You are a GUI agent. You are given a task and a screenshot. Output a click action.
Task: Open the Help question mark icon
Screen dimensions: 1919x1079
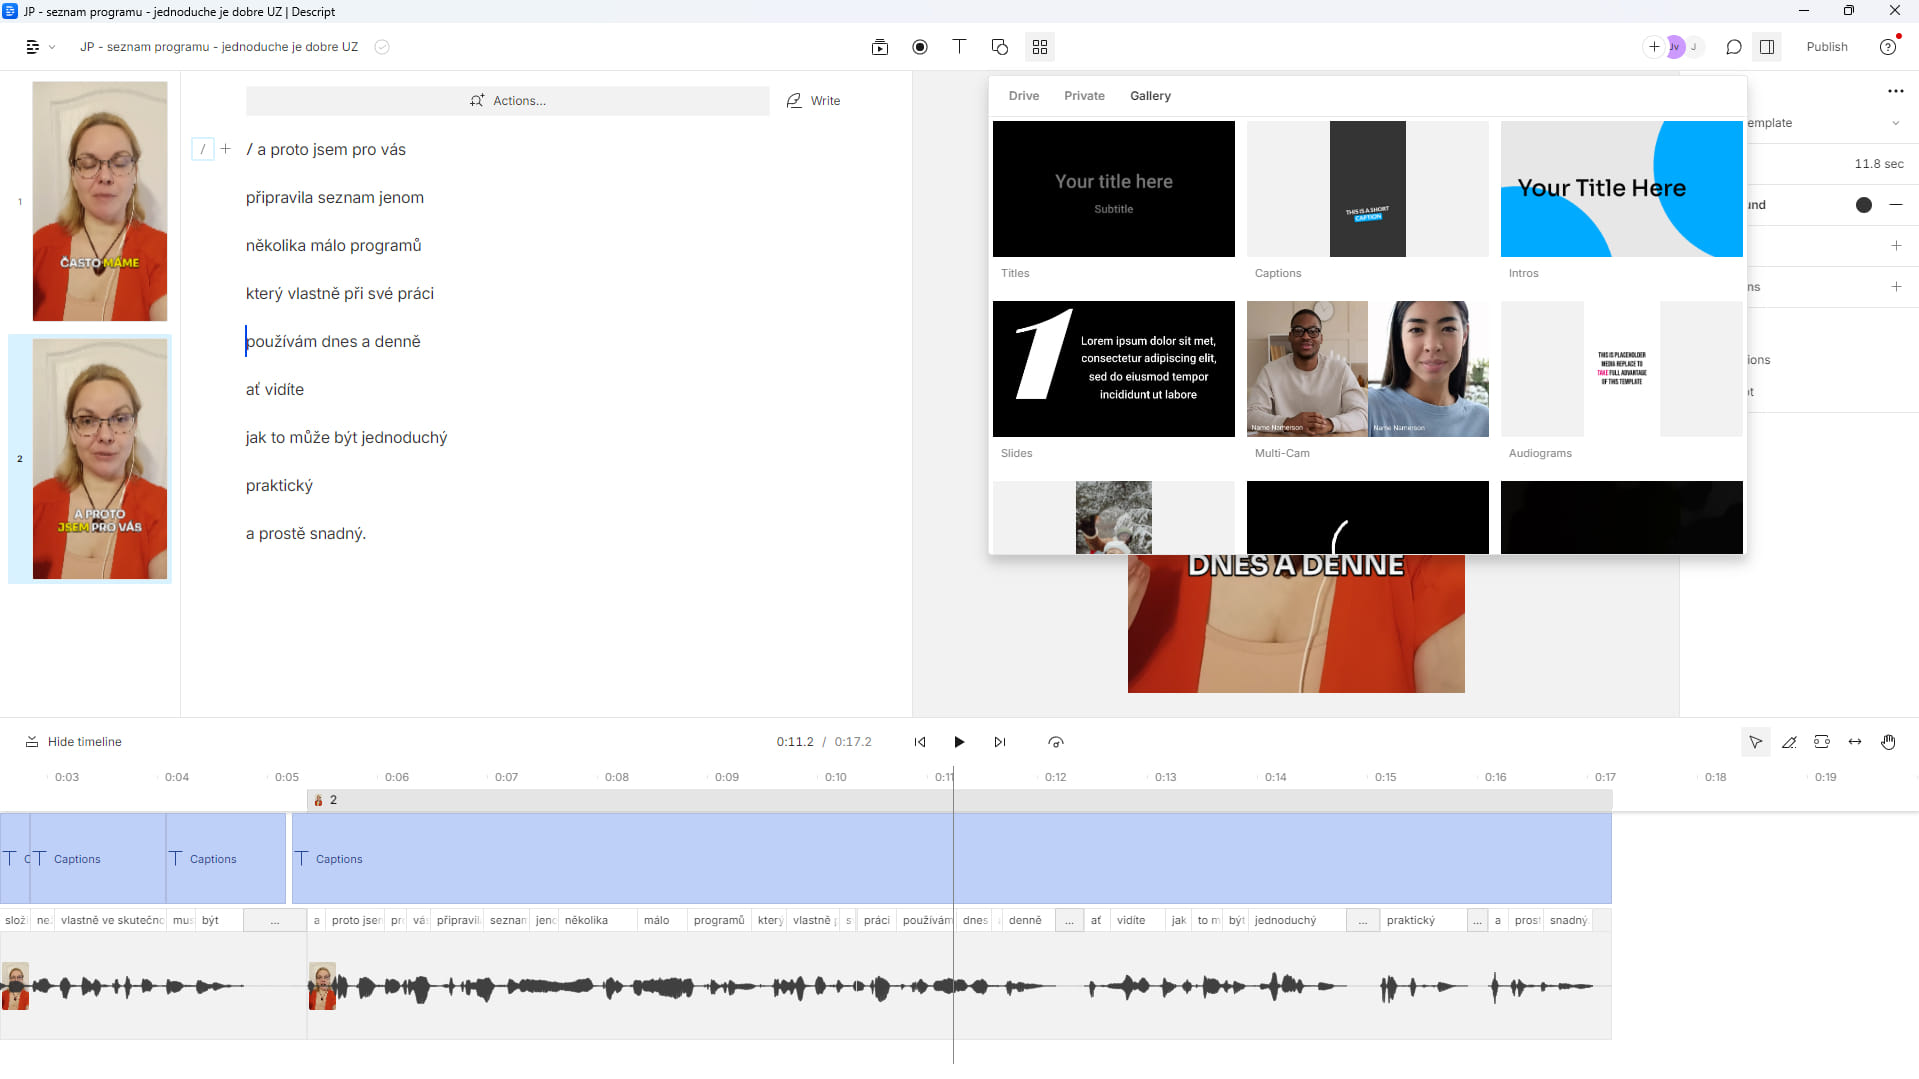[x=1888, y=47]
